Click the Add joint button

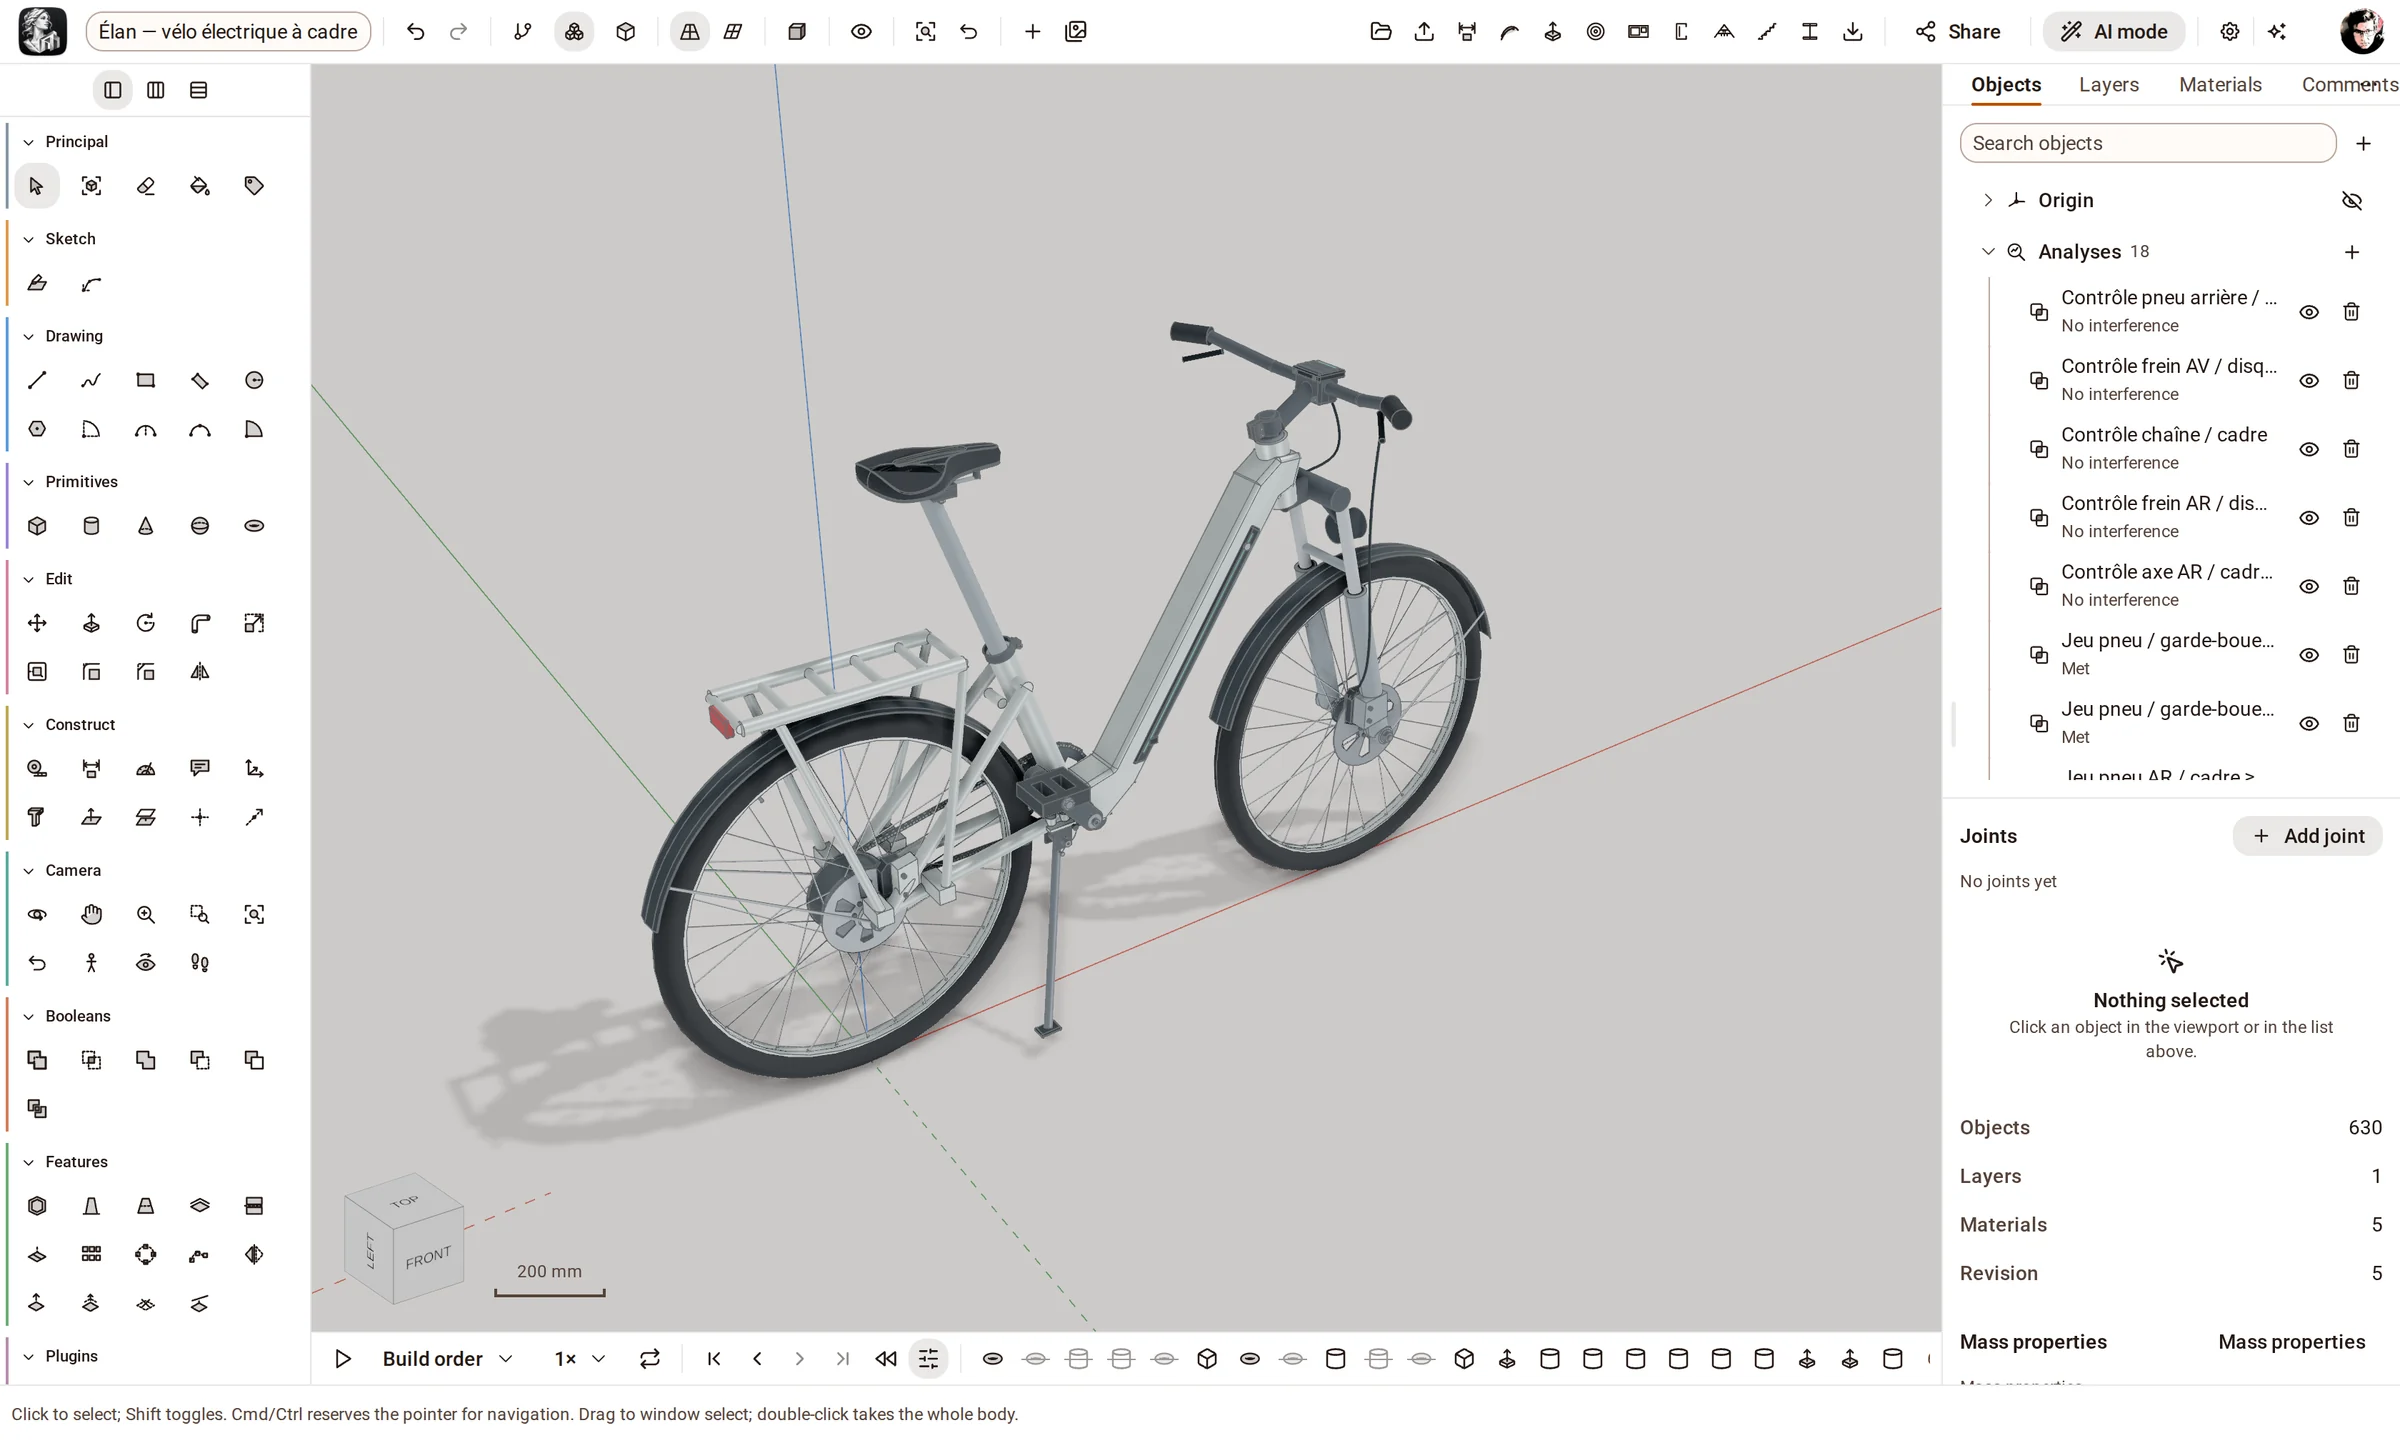point(2307,836)
